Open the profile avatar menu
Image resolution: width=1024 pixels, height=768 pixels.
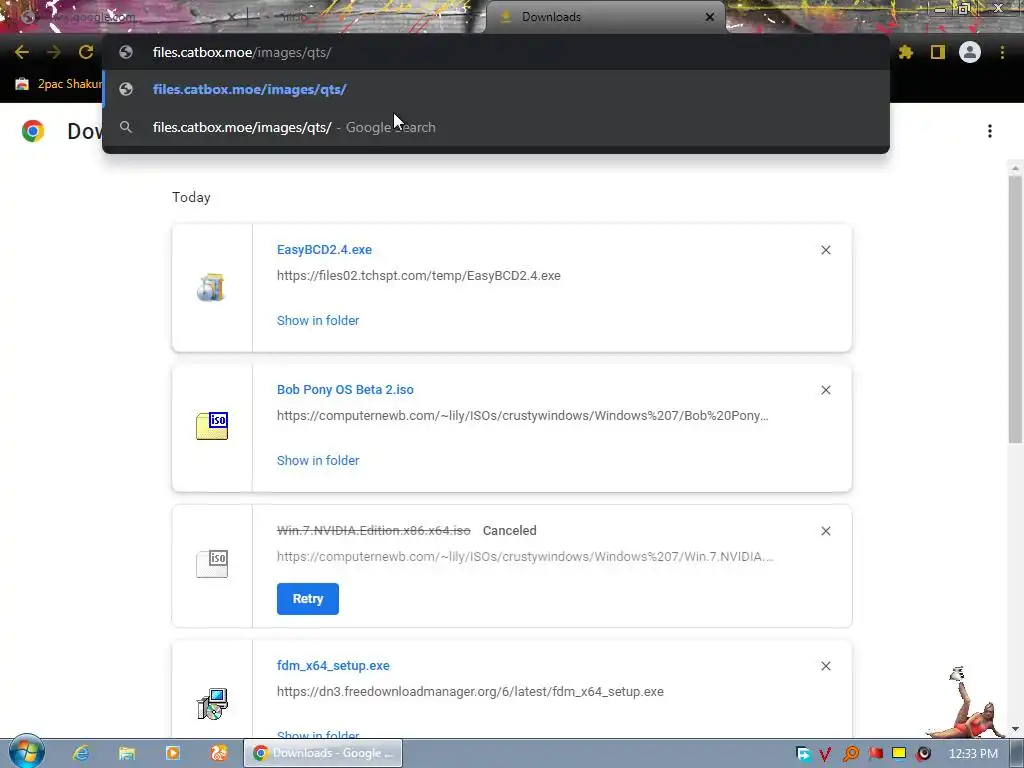pos(970,52)
